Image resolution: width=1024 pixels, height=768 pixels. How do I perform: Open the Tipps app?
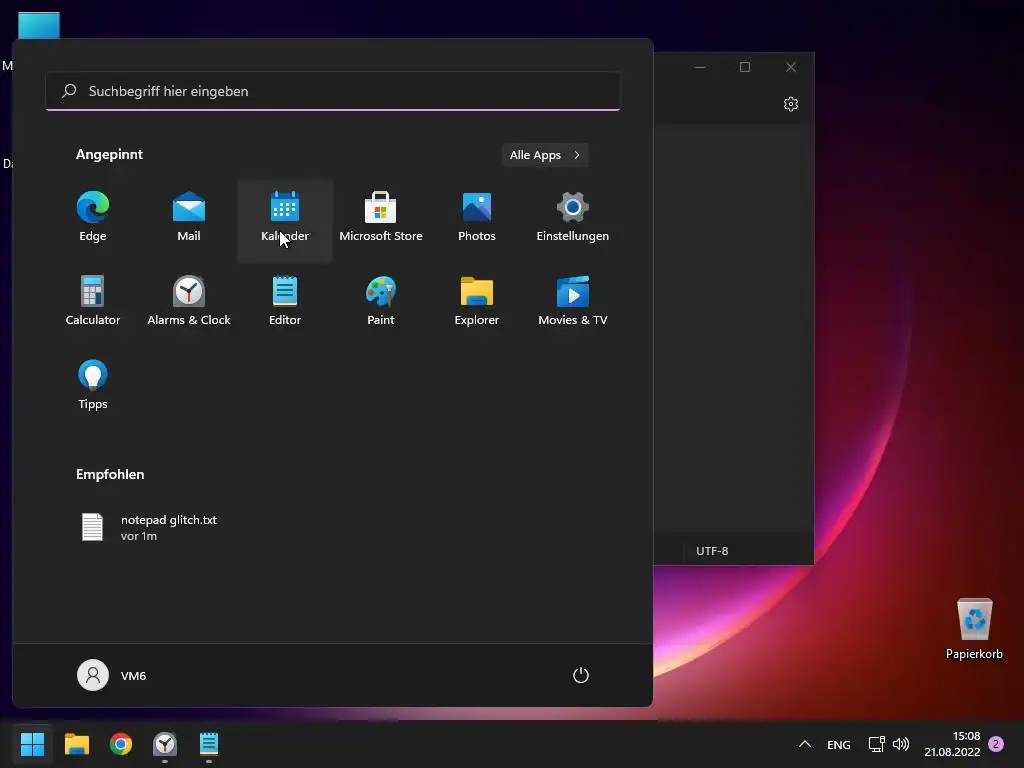click(x=93, y=387)
